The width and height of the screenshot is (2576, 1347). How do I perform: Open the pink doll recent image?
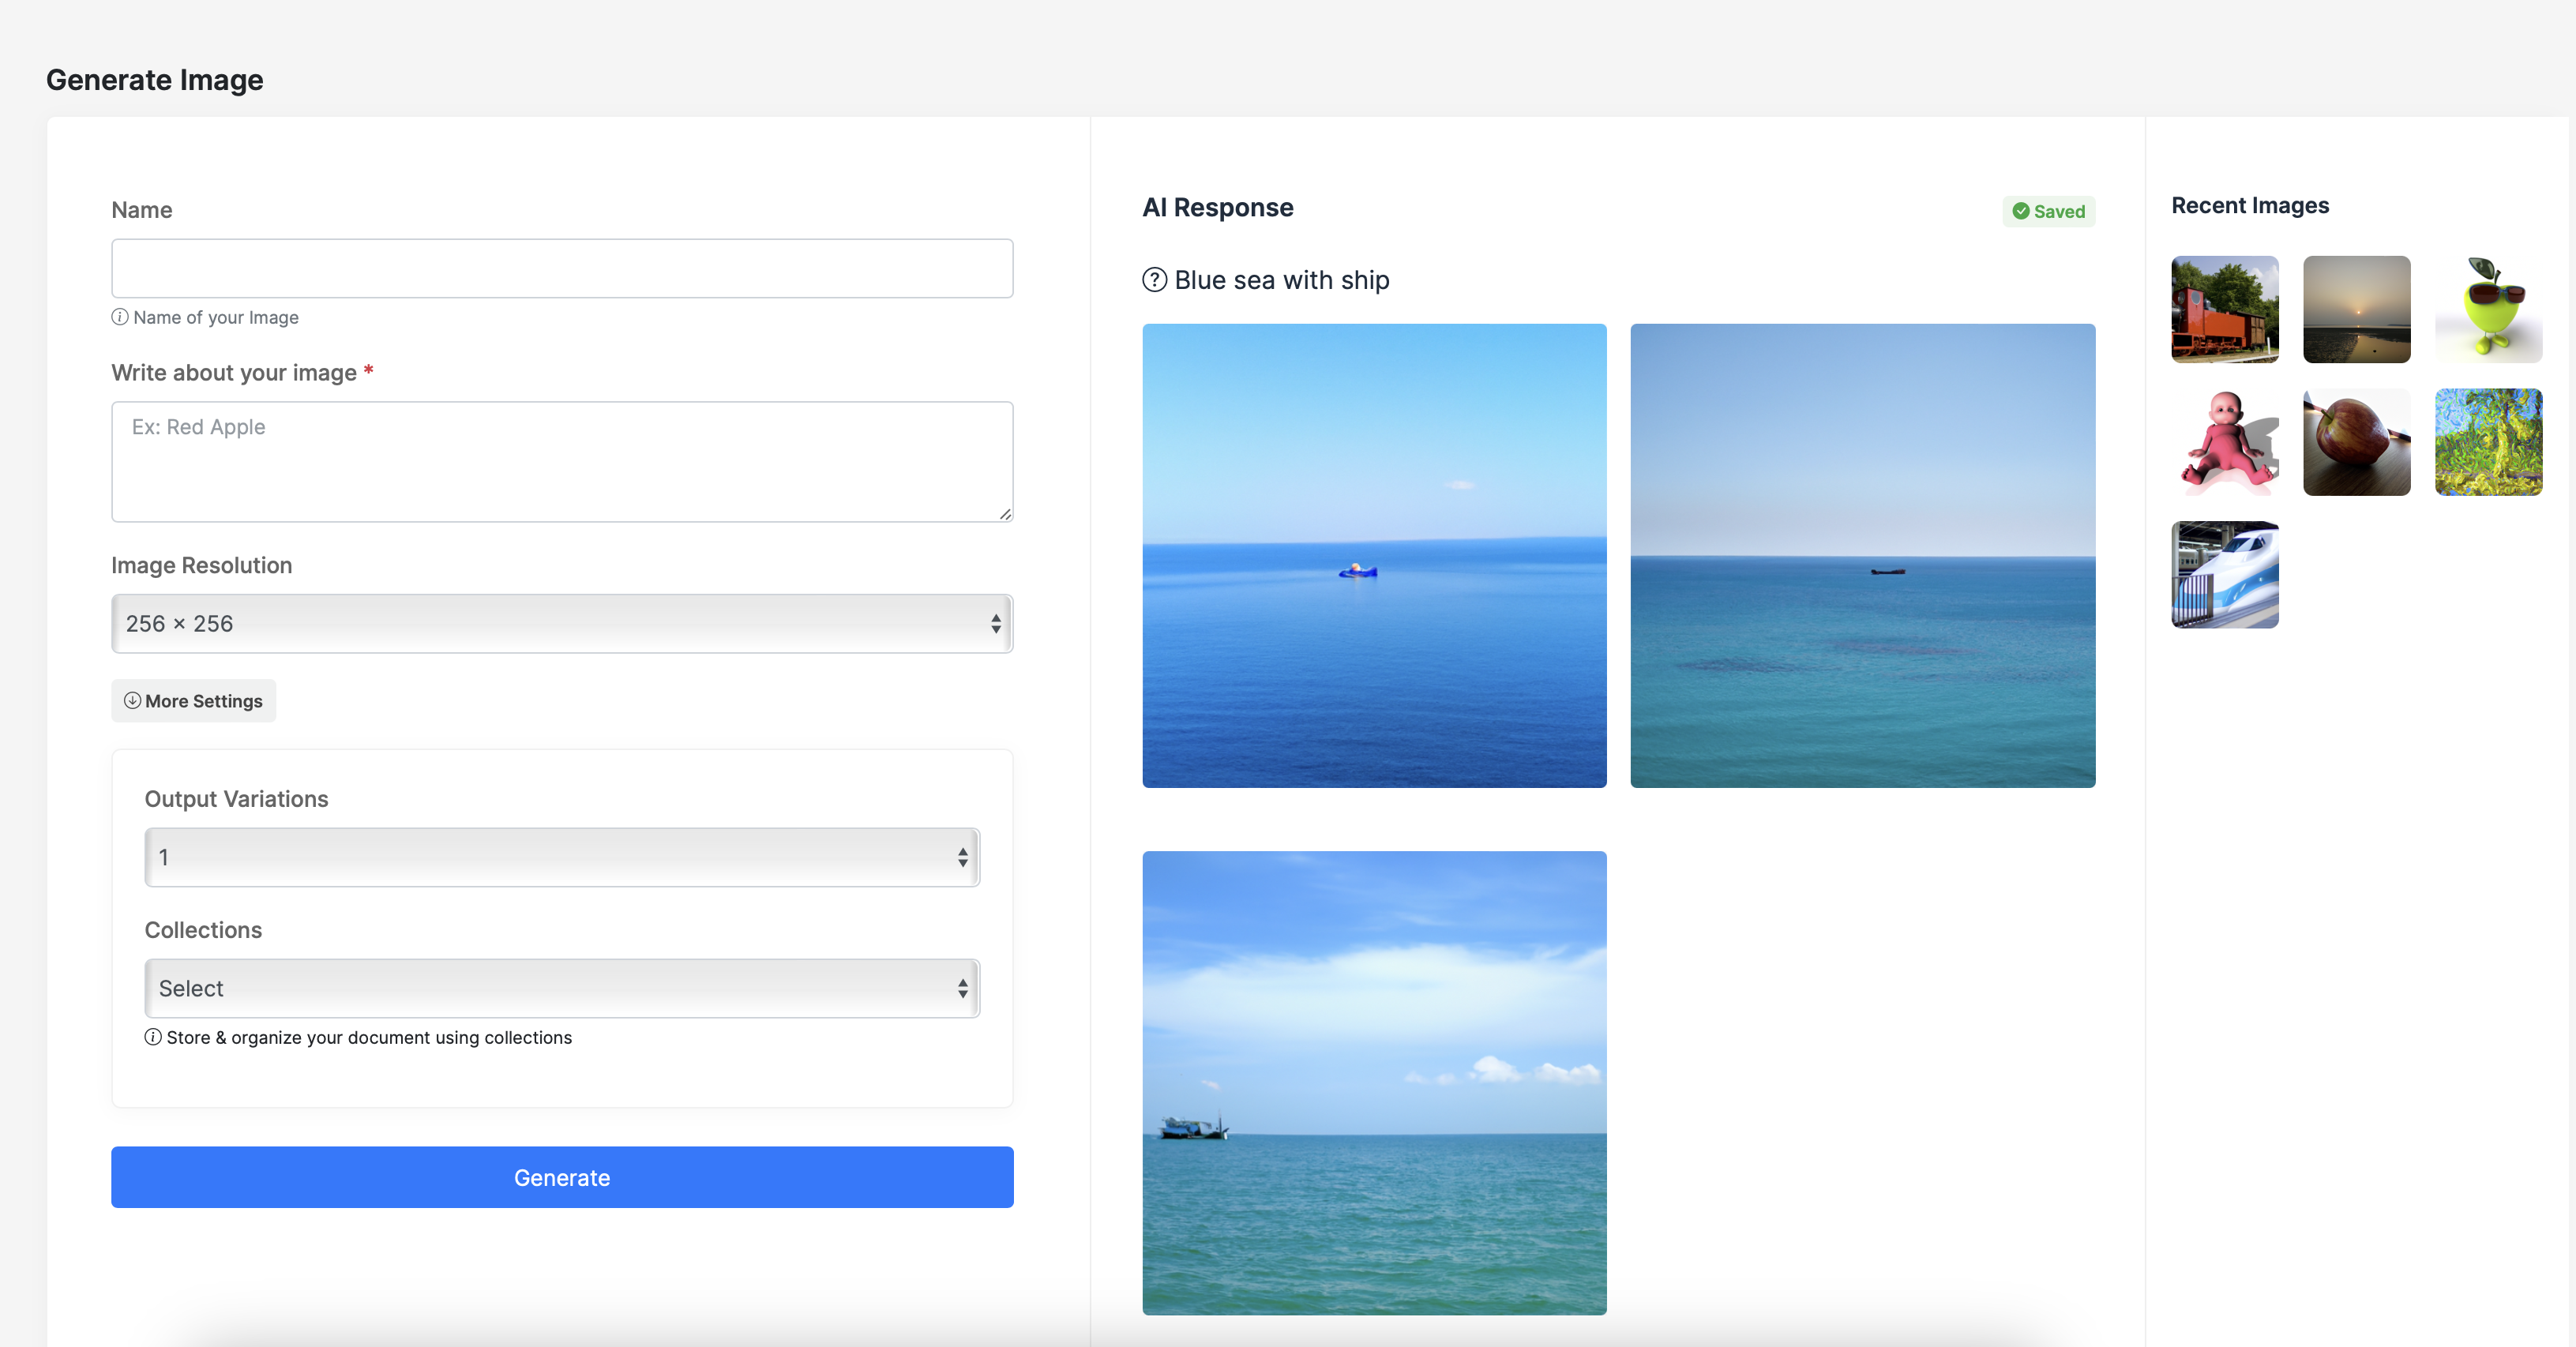2224,442
